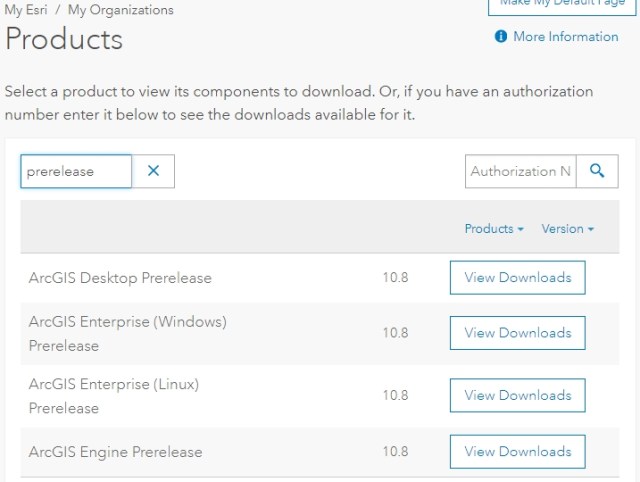Image resolution: width=640 pixels, height=482 pixels.
Task: Clear the prerelease search with the X icon
Action: (153, 171)
